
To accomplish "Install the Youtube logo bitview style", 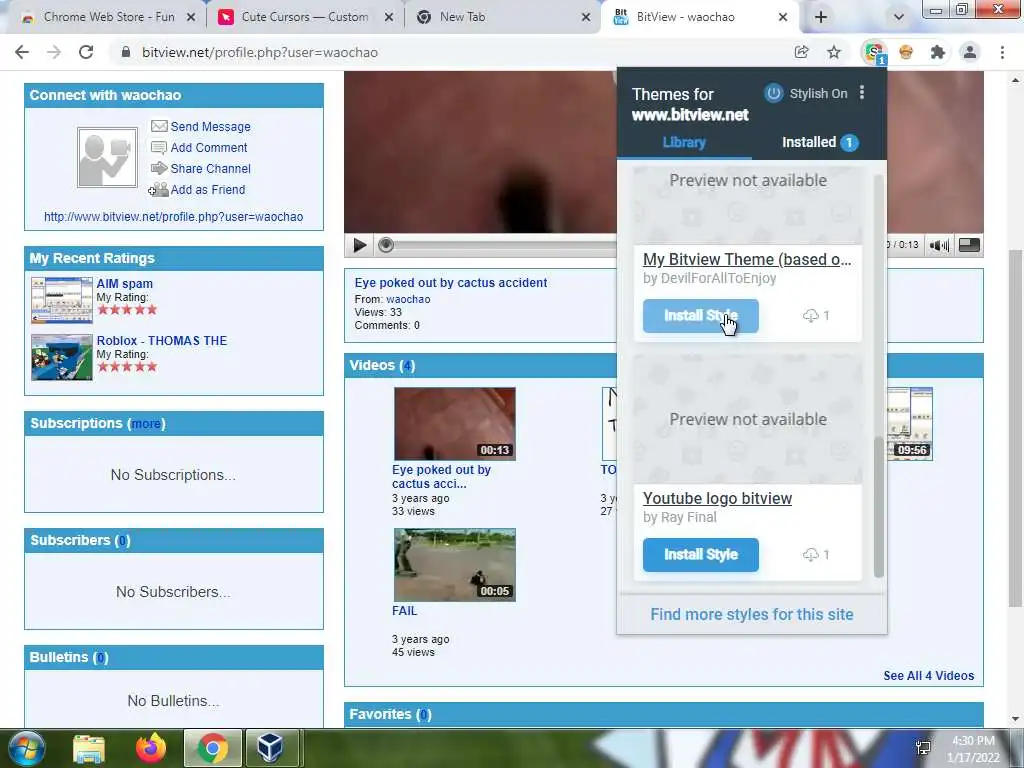I will (x=701, y=554).
